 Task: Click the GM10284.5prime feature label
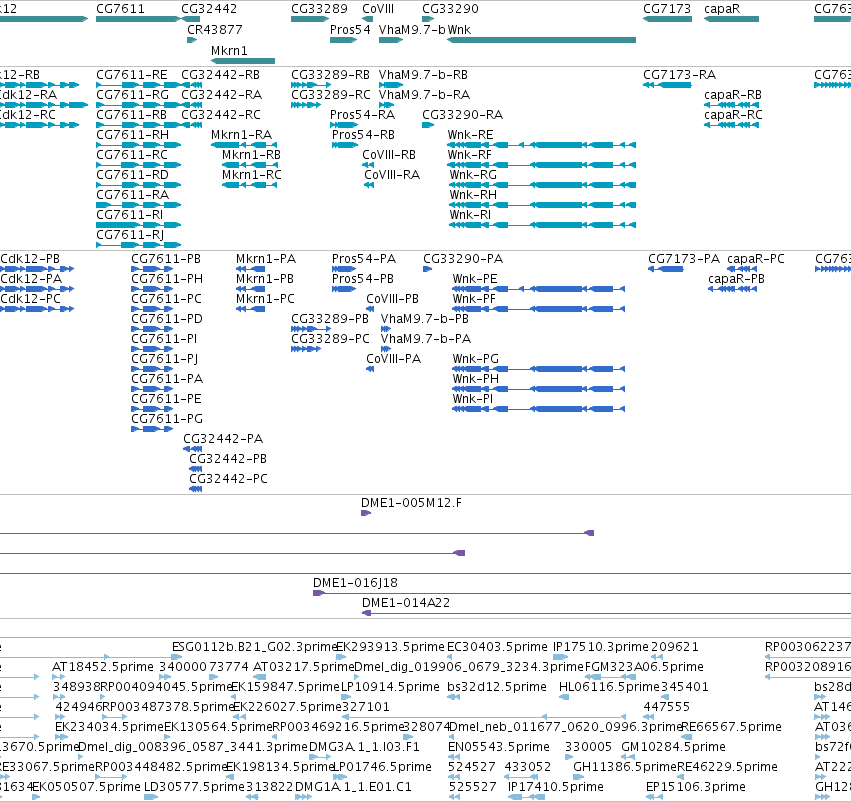click(x=673, y=747)
